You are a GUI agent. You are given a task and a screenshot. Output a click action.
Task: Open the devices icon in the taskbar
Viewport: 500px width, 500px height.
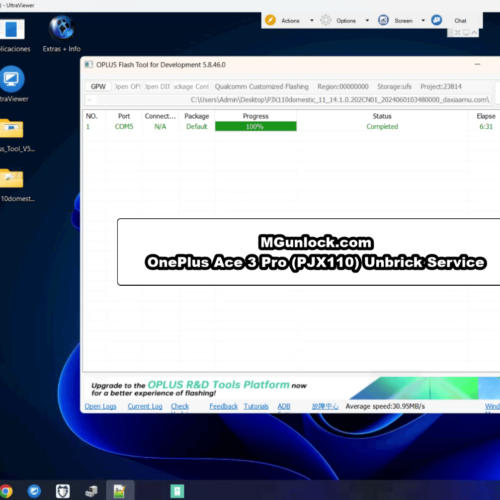coord(91,491)
